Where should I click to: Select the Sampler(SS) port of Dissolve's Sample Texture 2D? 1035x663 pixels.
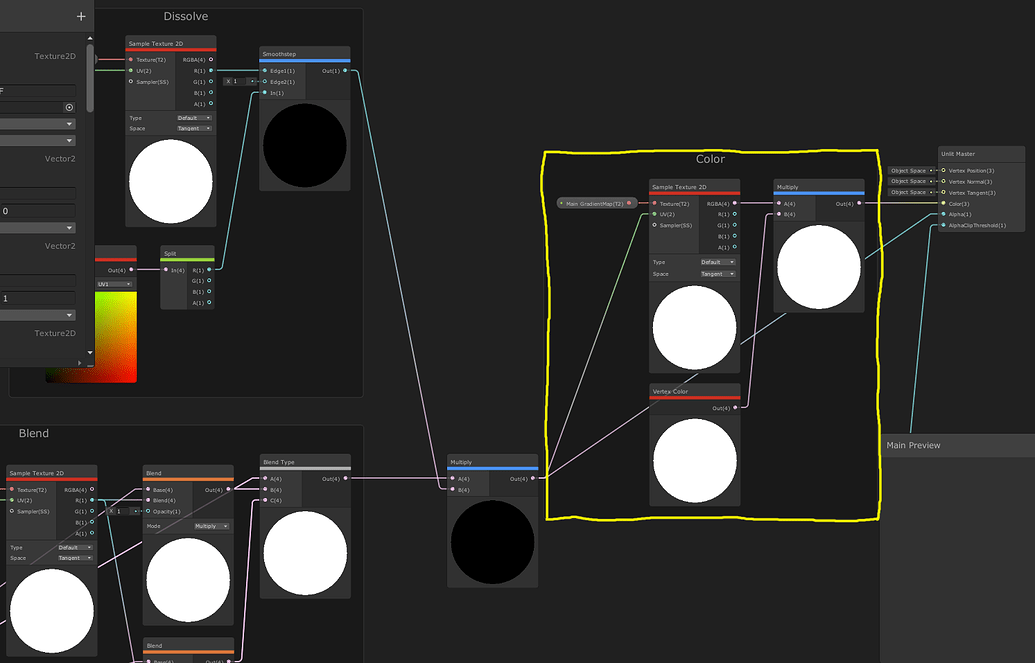[x=131, y=82]
